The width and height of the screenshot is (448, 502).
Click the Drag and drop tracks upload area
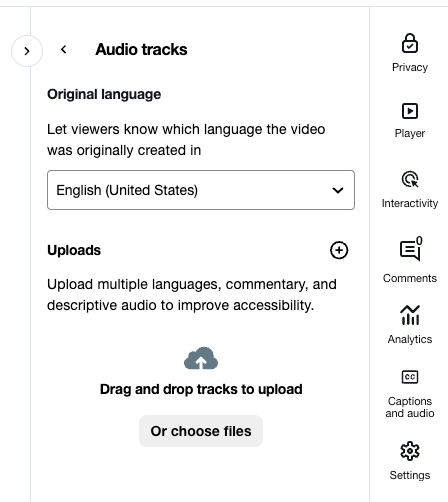[201, 389]
